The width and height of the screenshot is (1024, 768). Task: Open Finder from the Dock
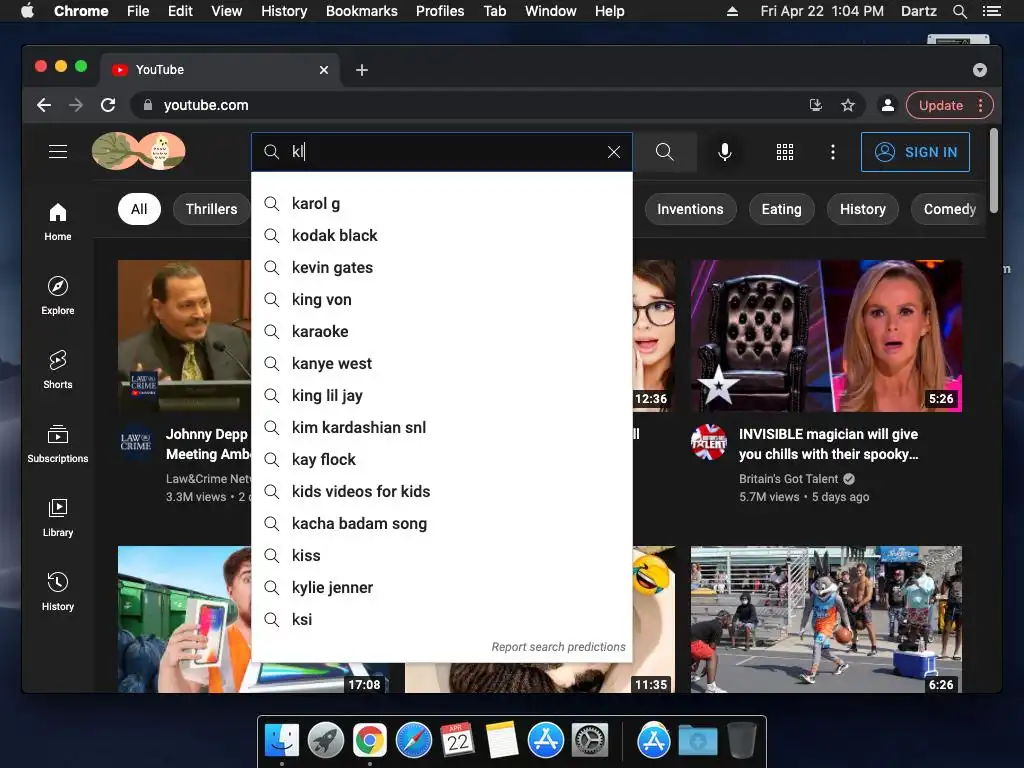tap(282, 741)
